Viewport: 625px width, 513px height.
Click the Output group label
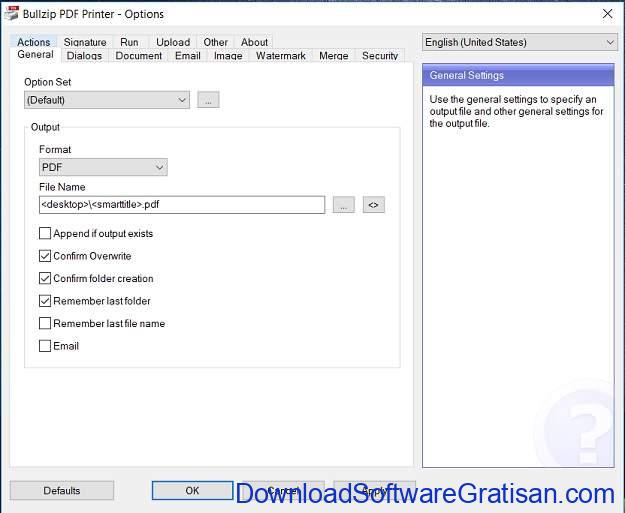(x=45, y=127)
